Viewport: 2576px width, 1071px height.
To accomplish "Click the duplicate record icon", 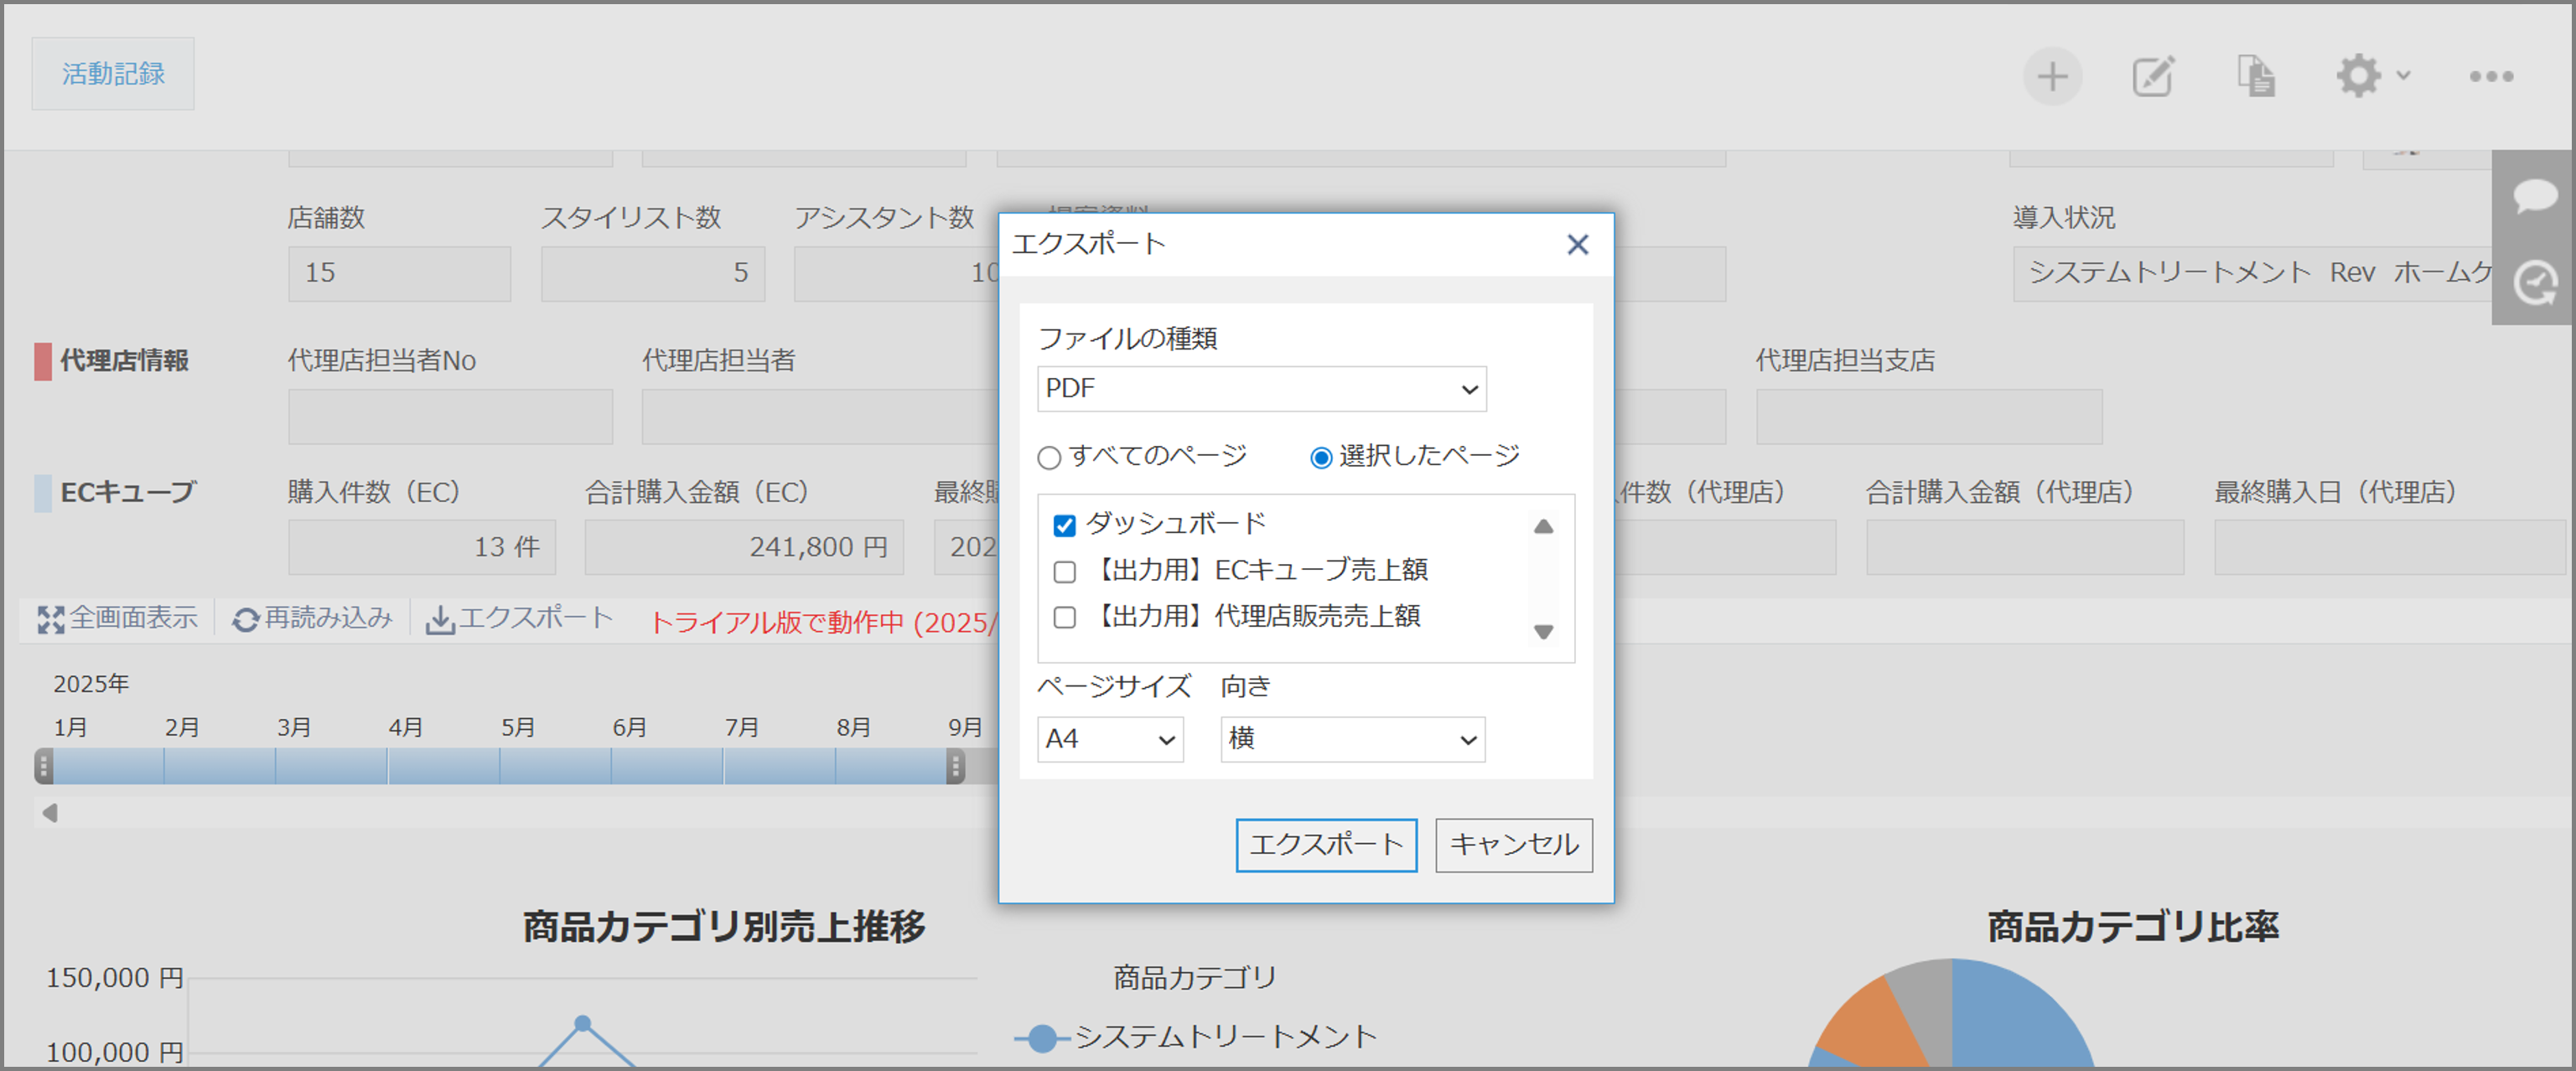I will tap(2256, 75).
